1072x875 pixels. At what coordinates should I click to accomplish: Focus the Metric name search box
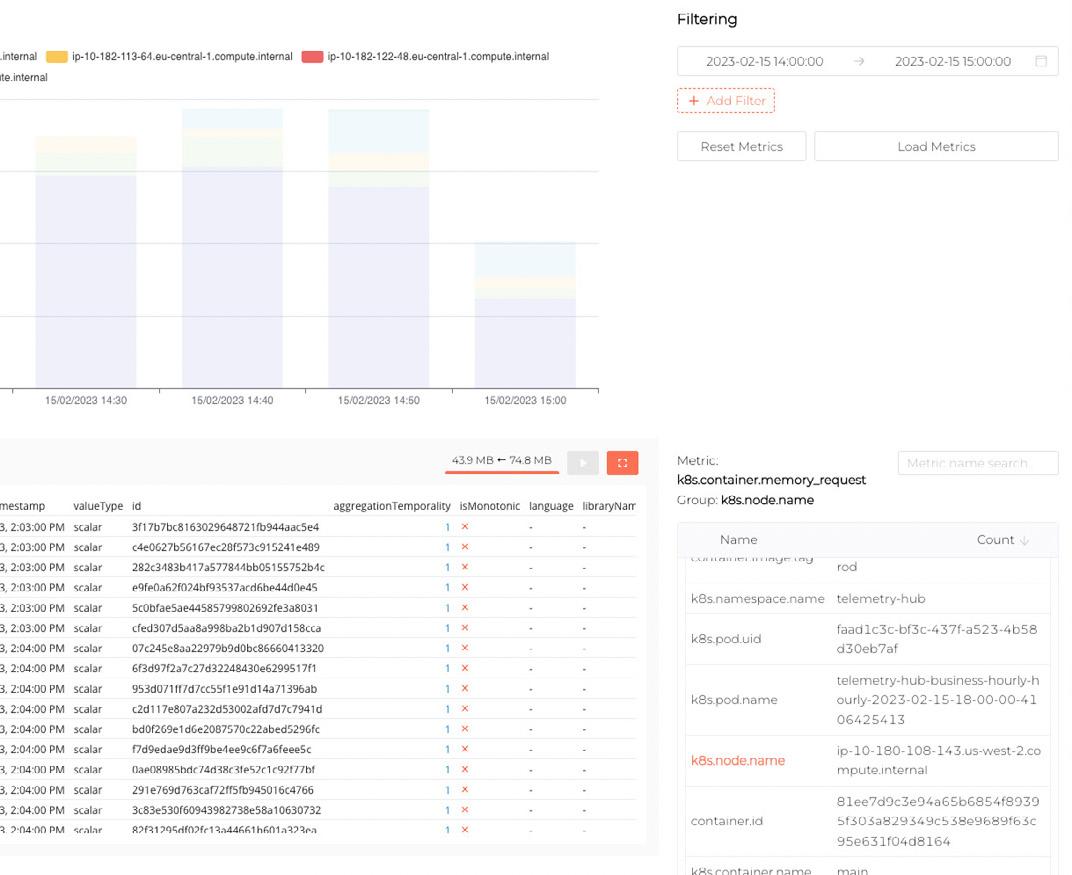[x=977, y=463]
